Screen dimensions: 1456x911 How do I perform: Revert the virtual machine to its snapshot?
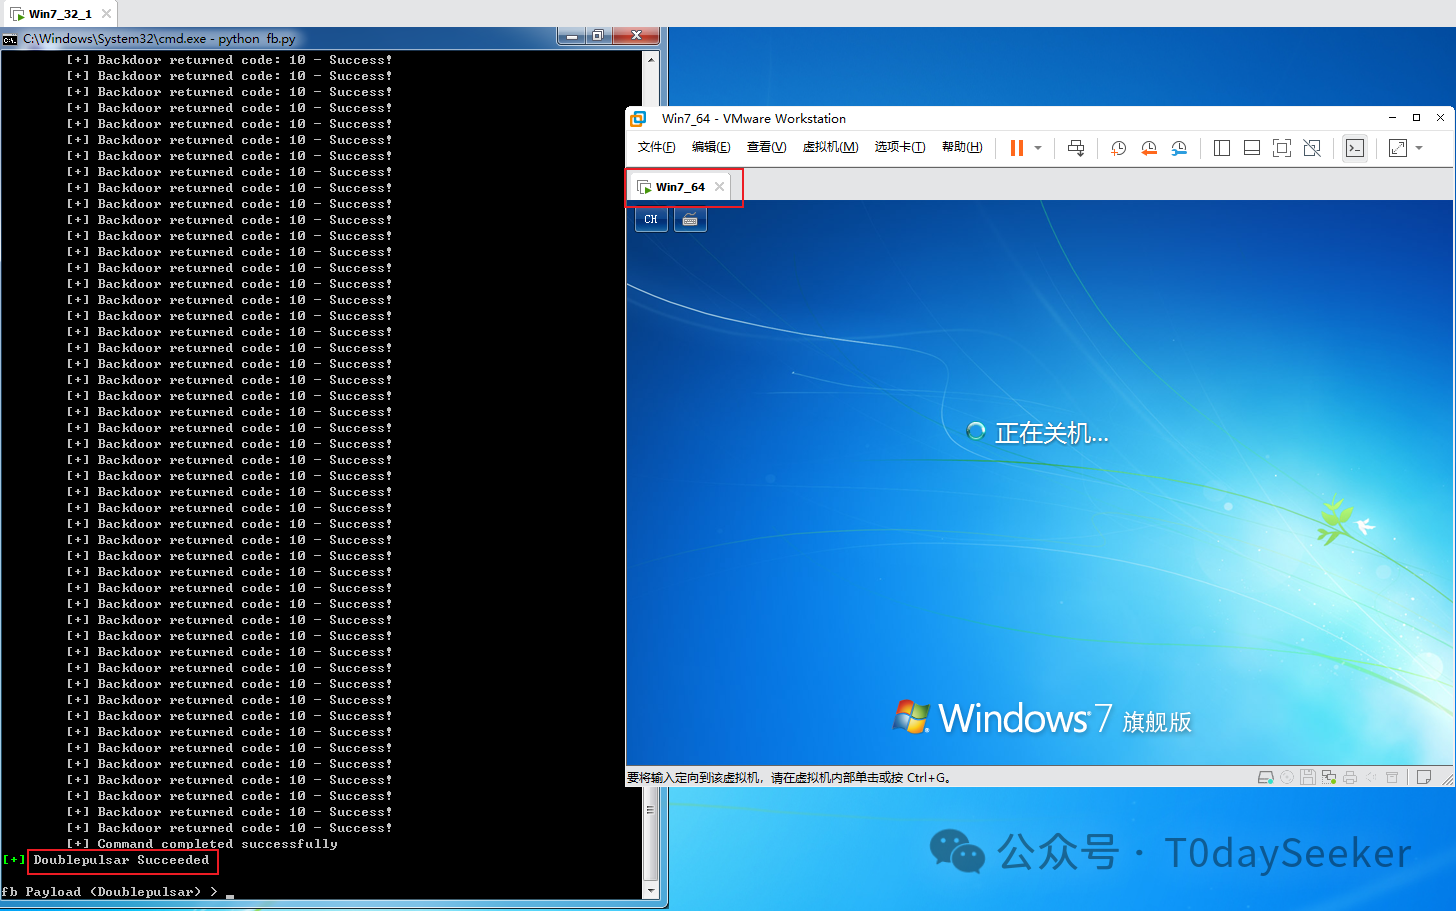(x=1149, y=148)
